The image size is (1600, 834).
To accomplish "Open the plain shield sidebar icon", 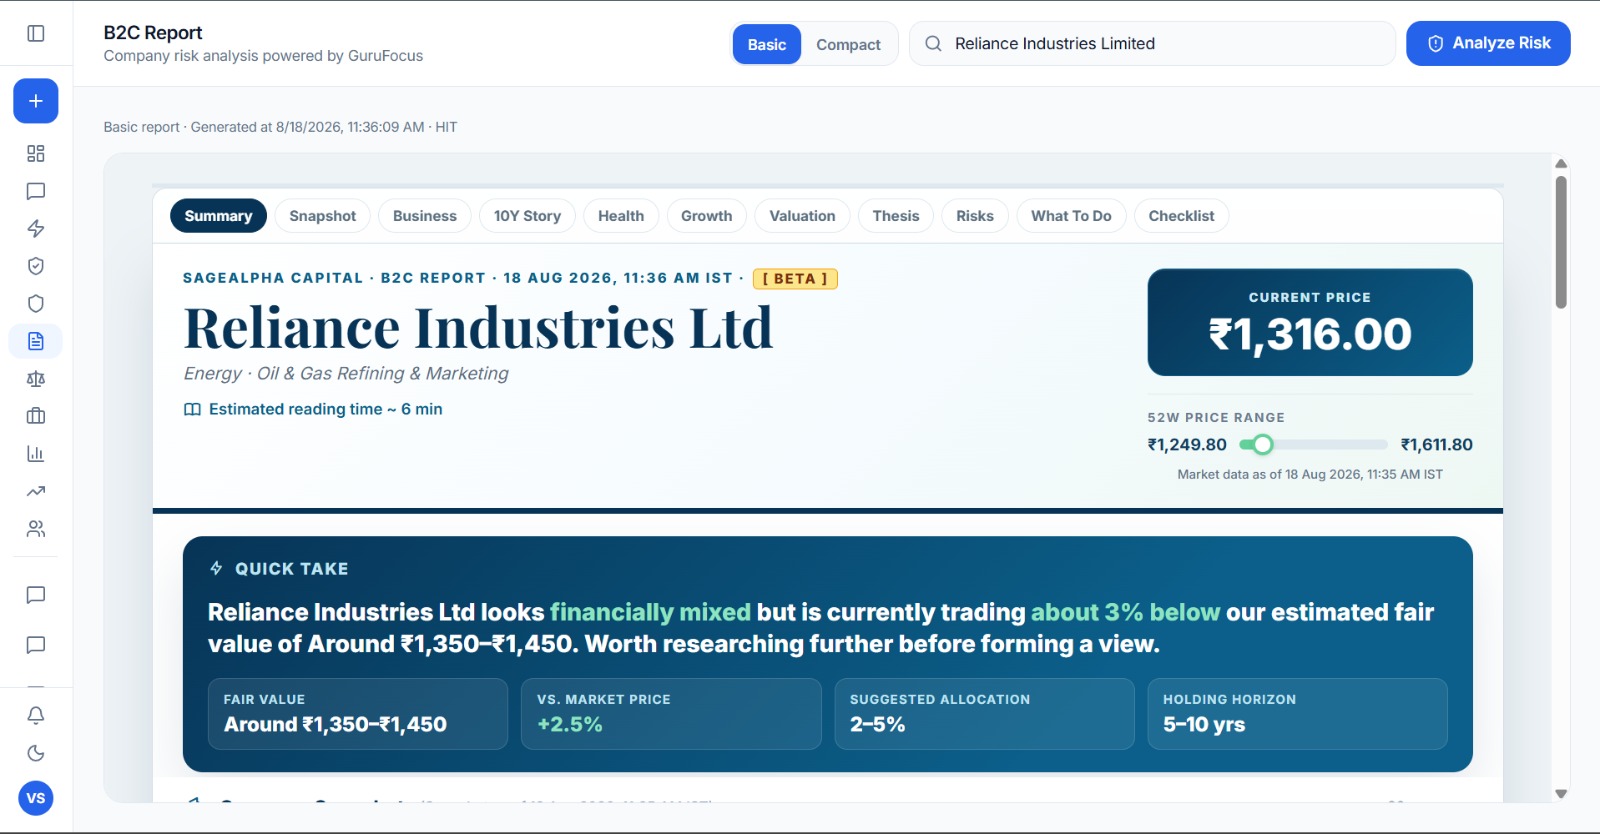I will tap(36, 303).
